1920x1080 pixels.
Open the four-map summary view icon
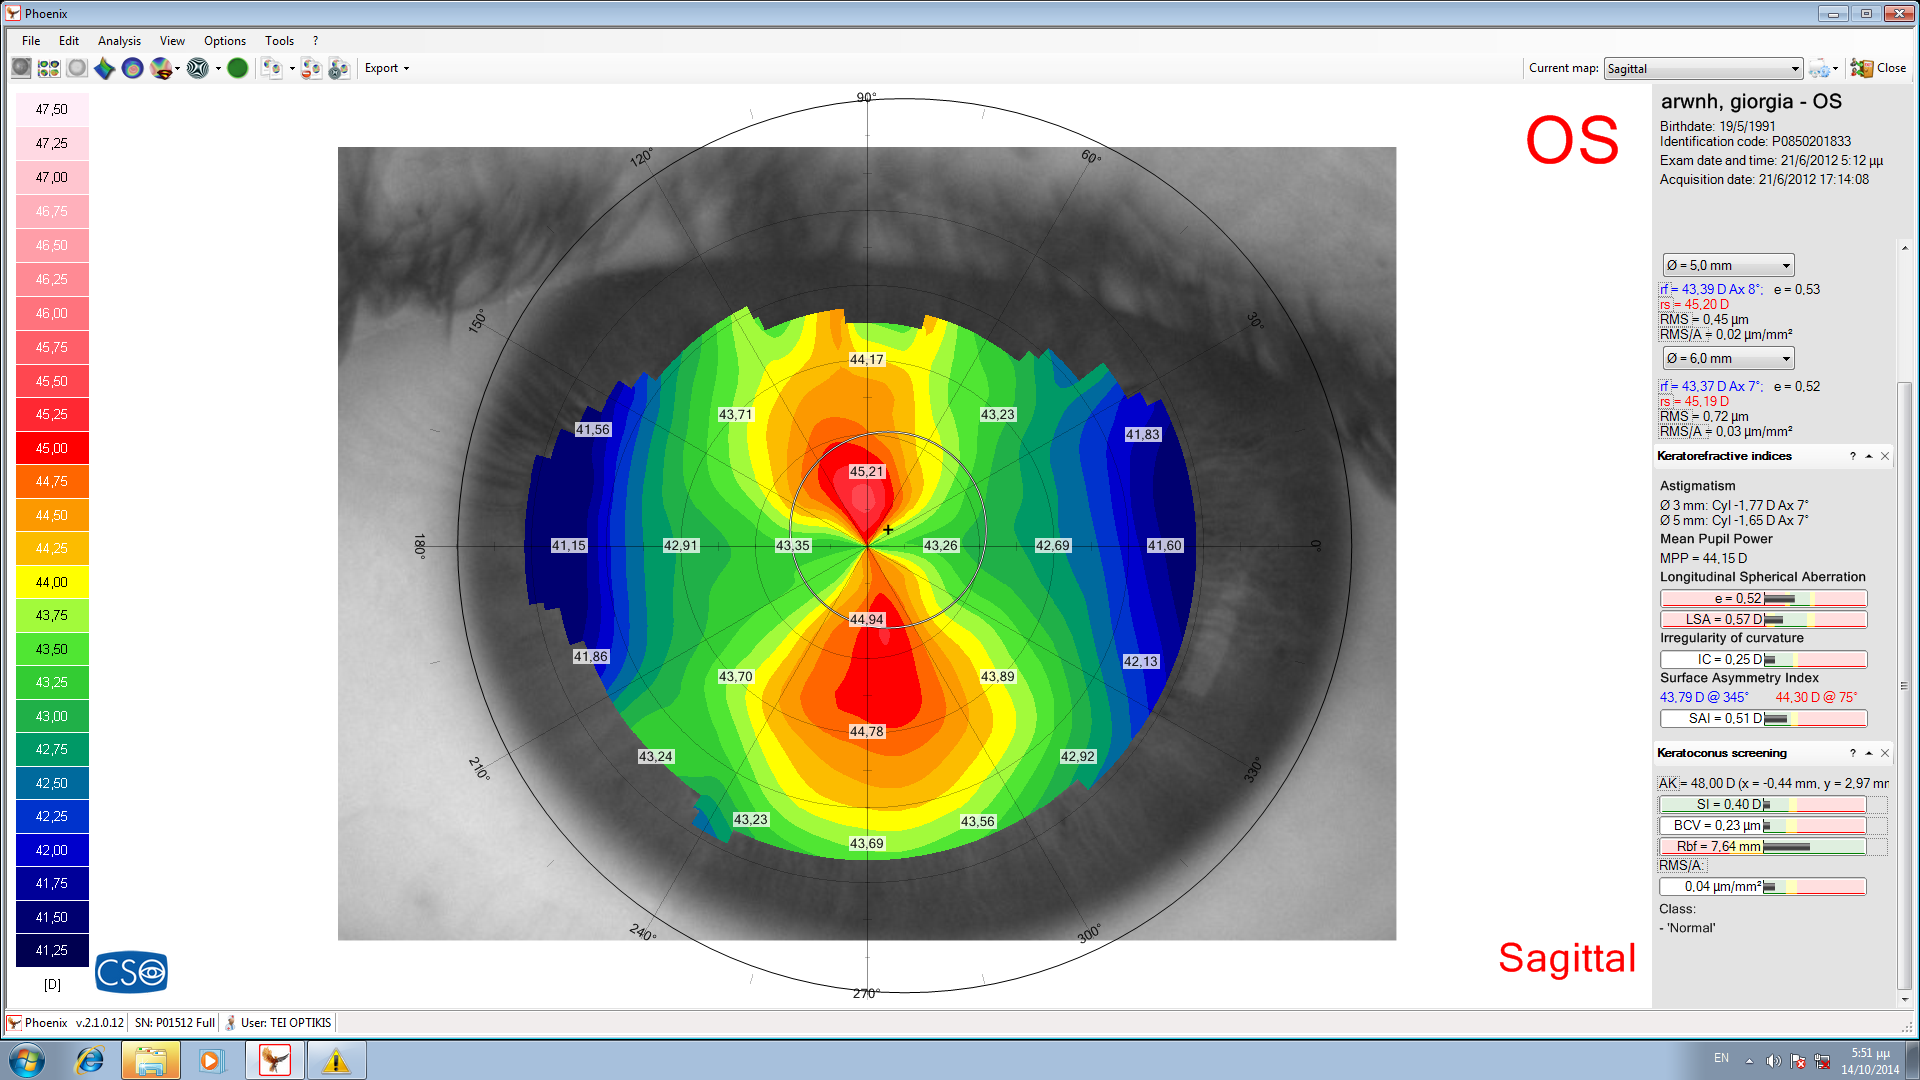click(48, 68)
